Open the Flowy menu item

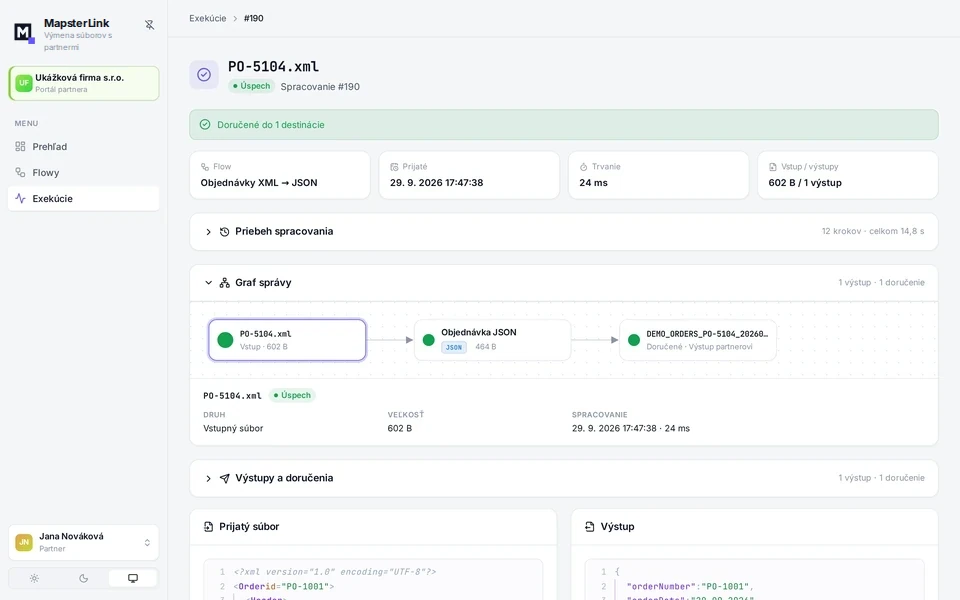coord(83,173)
